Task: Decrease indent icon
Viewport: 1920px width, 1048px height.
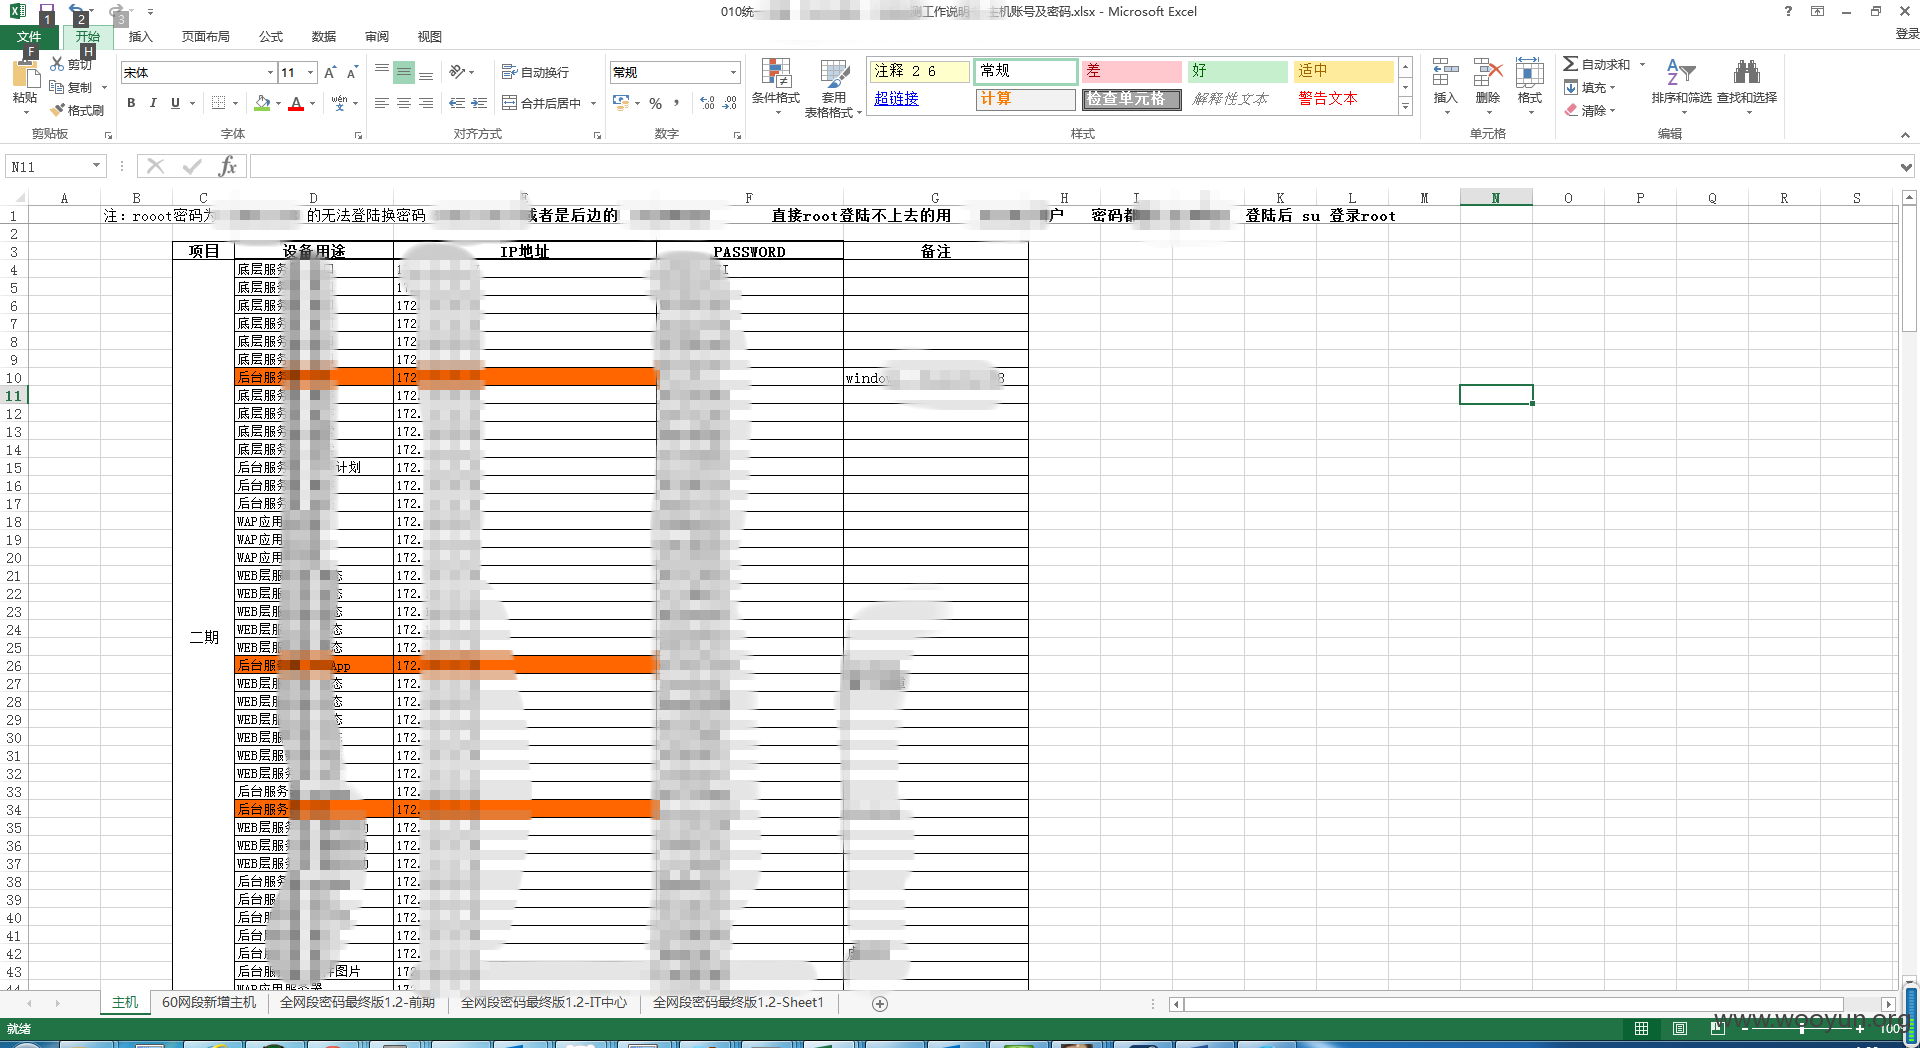Action: click(457, 103)
